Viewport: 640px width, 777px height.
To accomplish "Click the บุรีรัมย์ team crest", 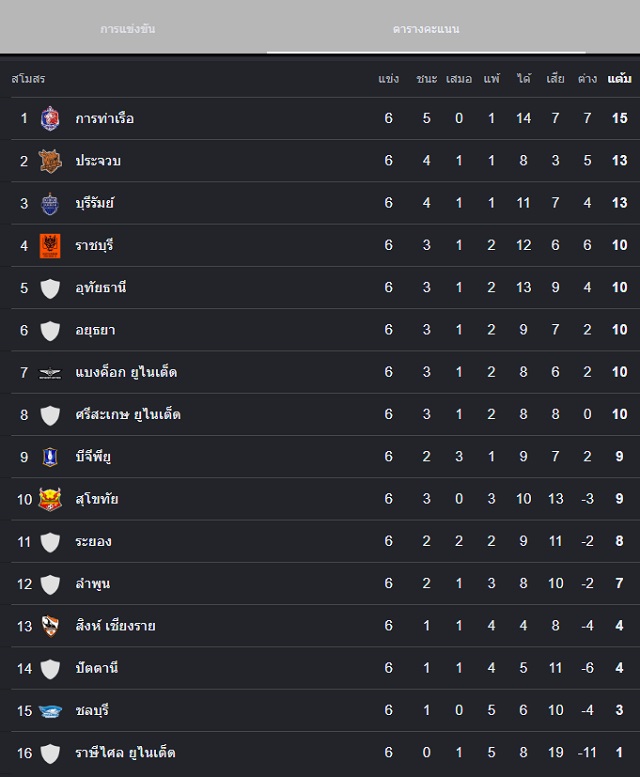I will tap(50, 203).
